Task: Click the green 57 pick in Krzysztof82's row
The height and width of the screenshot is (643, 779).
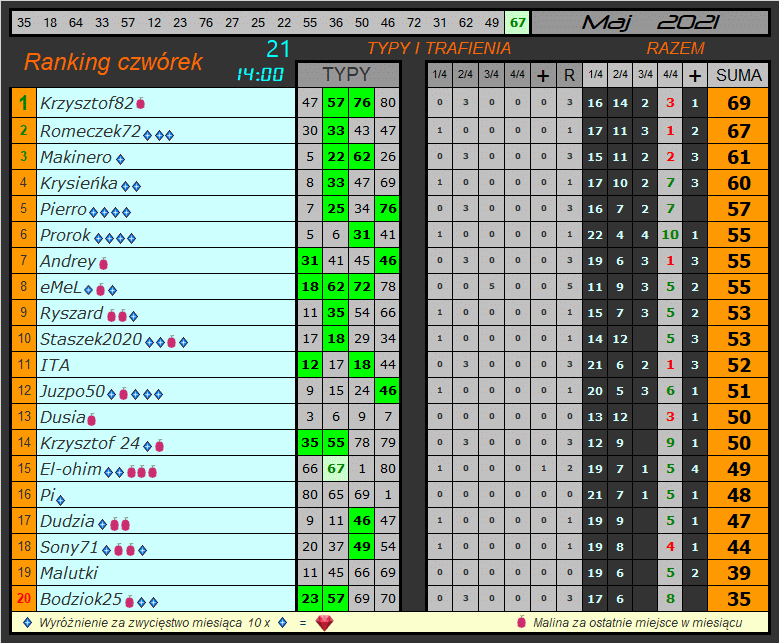Action: pos(336,103)
